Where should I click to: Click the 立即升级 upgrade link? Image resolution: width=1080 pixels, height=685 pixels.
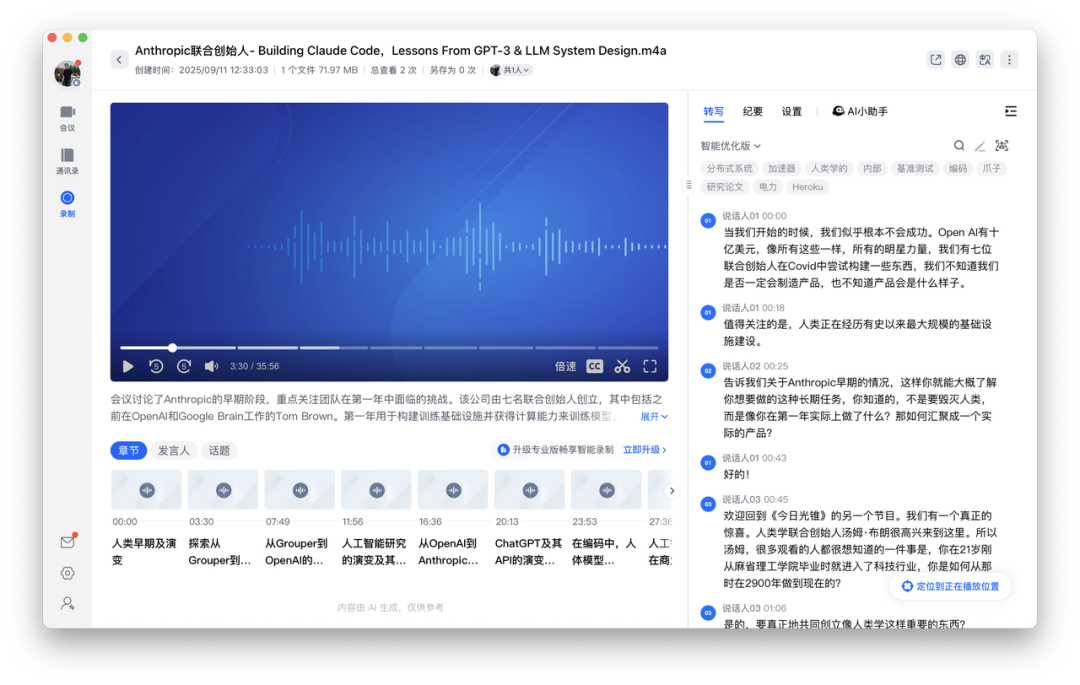[x=645, y=450]
